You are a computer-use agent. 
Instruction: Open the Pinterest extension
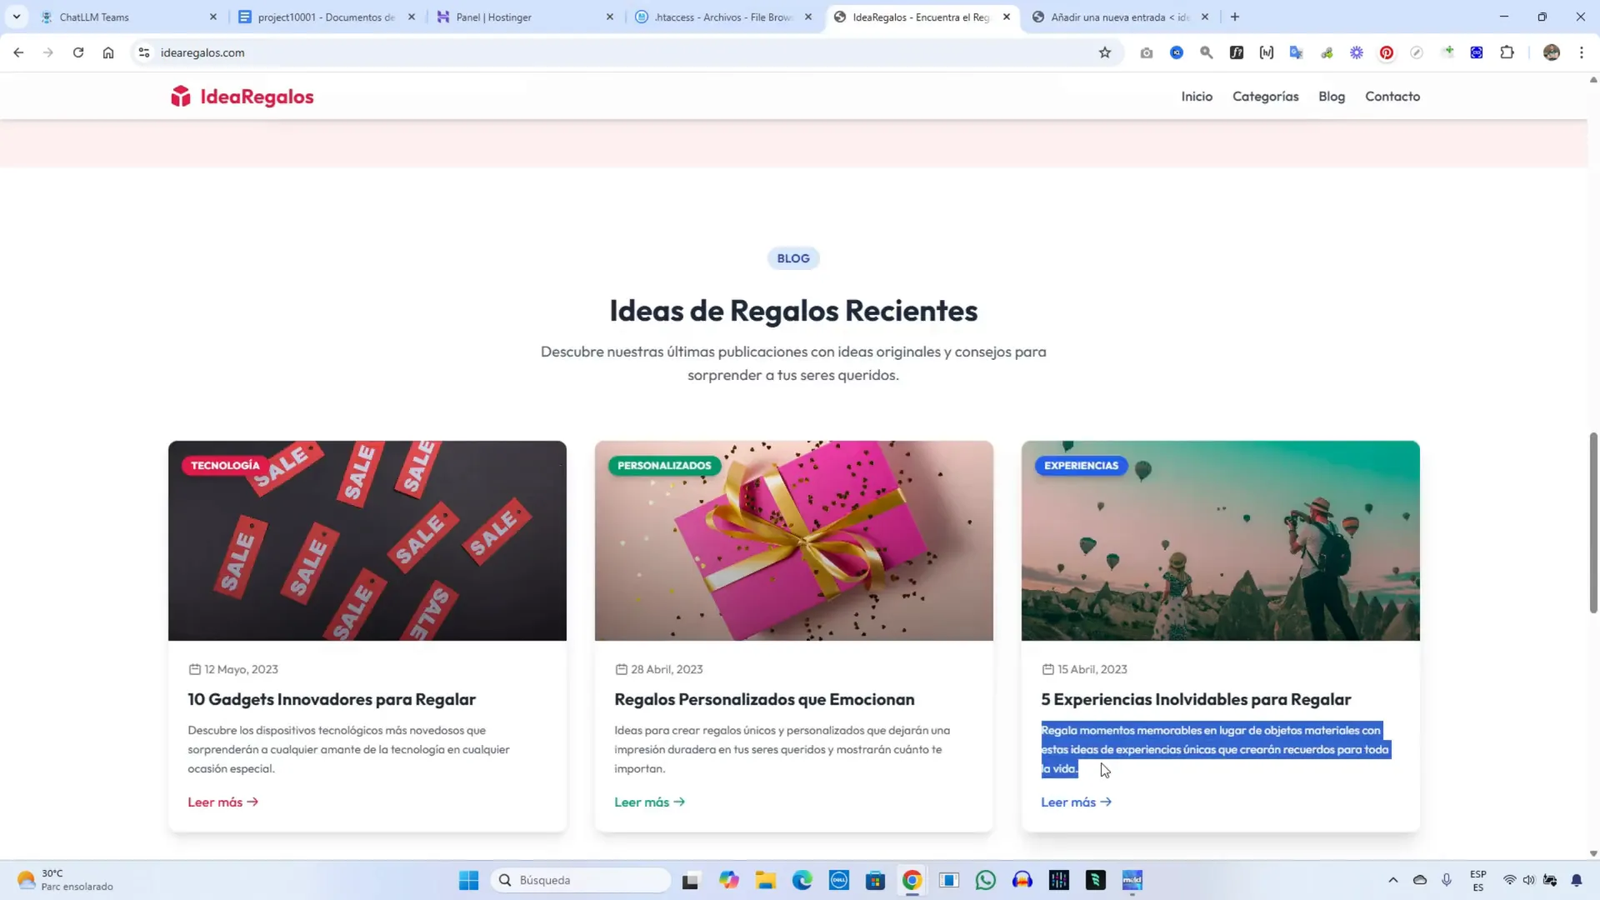click(1386, 53)
